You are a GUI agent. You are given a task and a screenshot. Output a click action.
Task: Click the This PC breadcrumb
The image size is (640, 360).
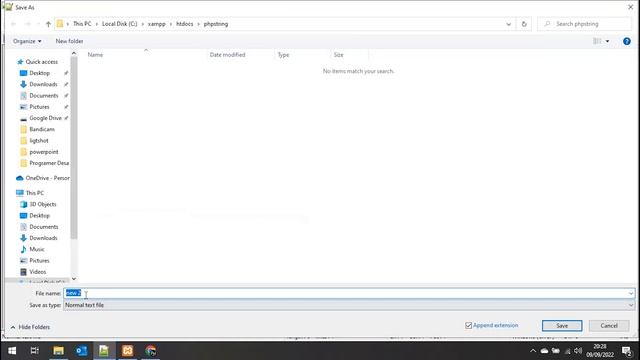click(x=82, y=24)
